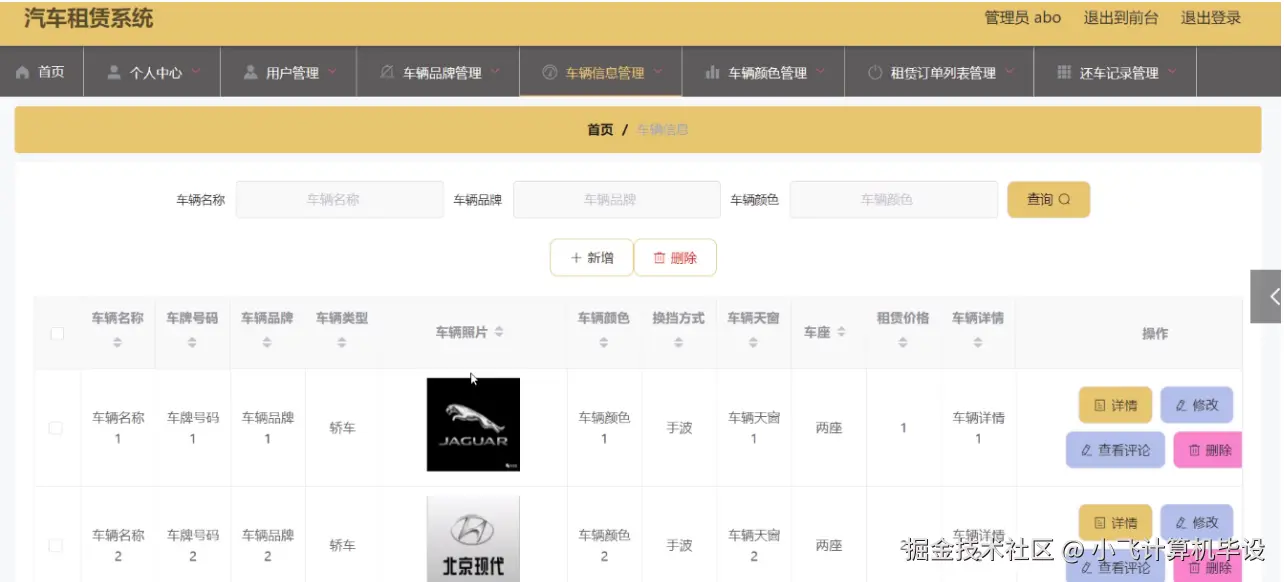Image resolution: width=1284 pixels, height=582 pixels.
Task: Open 还车记录管理 menu item
Action: 1115,72
